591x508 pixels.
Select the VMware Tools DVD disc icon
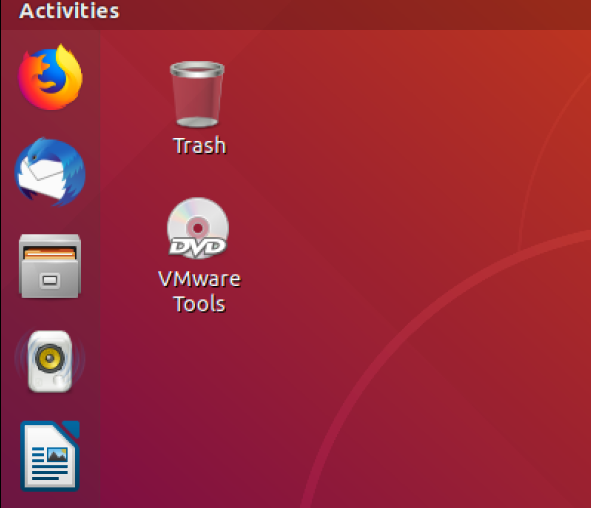point(198,228)
